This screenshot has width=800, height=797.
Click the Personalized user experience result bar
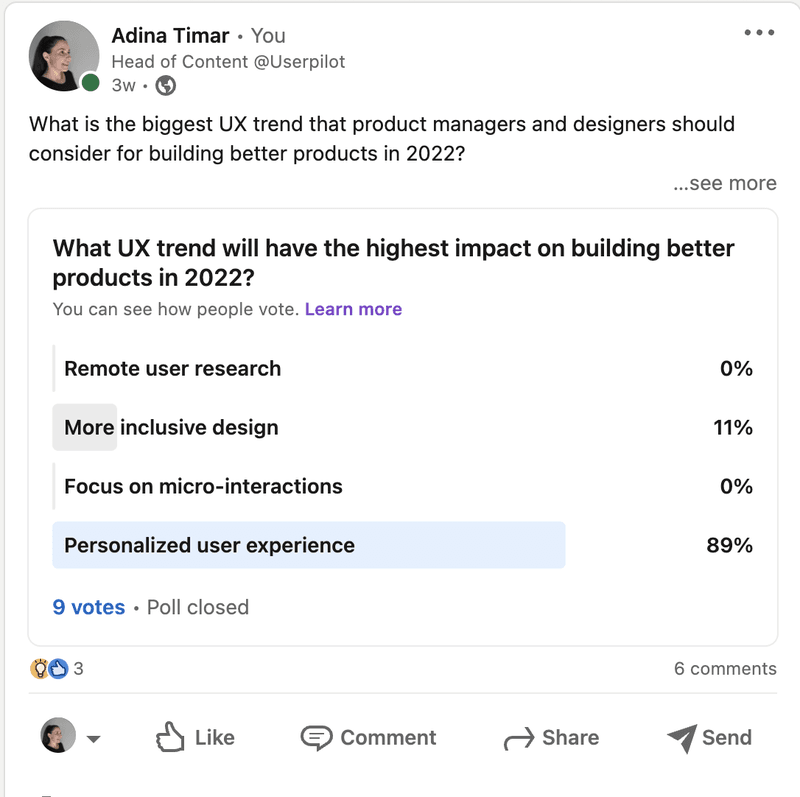[x=308, y=545]
